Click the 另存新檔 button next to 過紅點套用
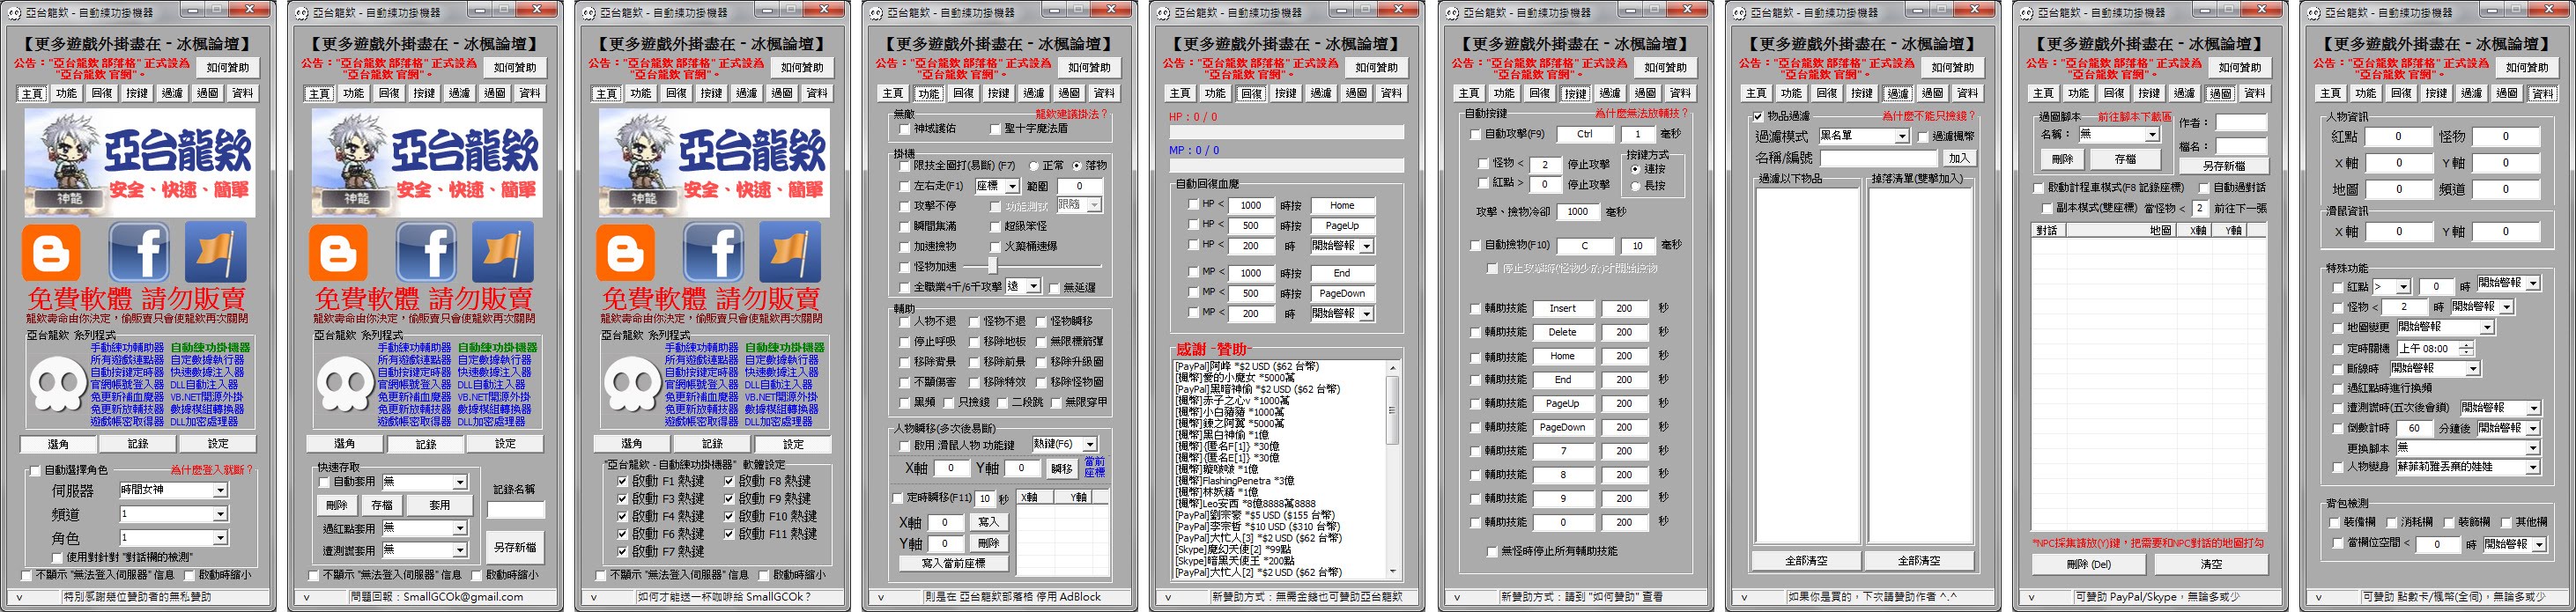 click(515, 547)
